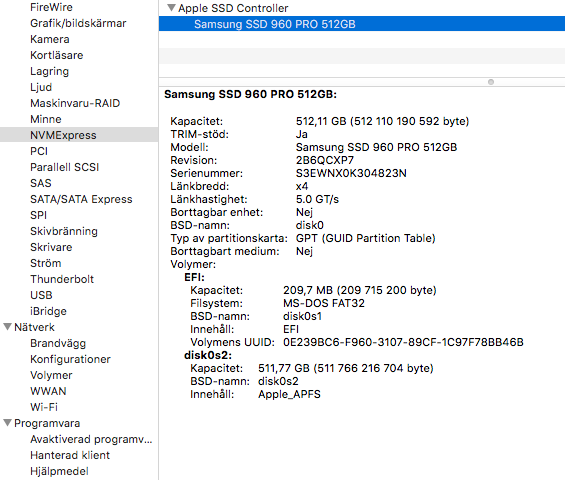Select Kortläsare in the sidebar
Screen dimensions: 565x480
pyautogui.click(x=57, y=55)
